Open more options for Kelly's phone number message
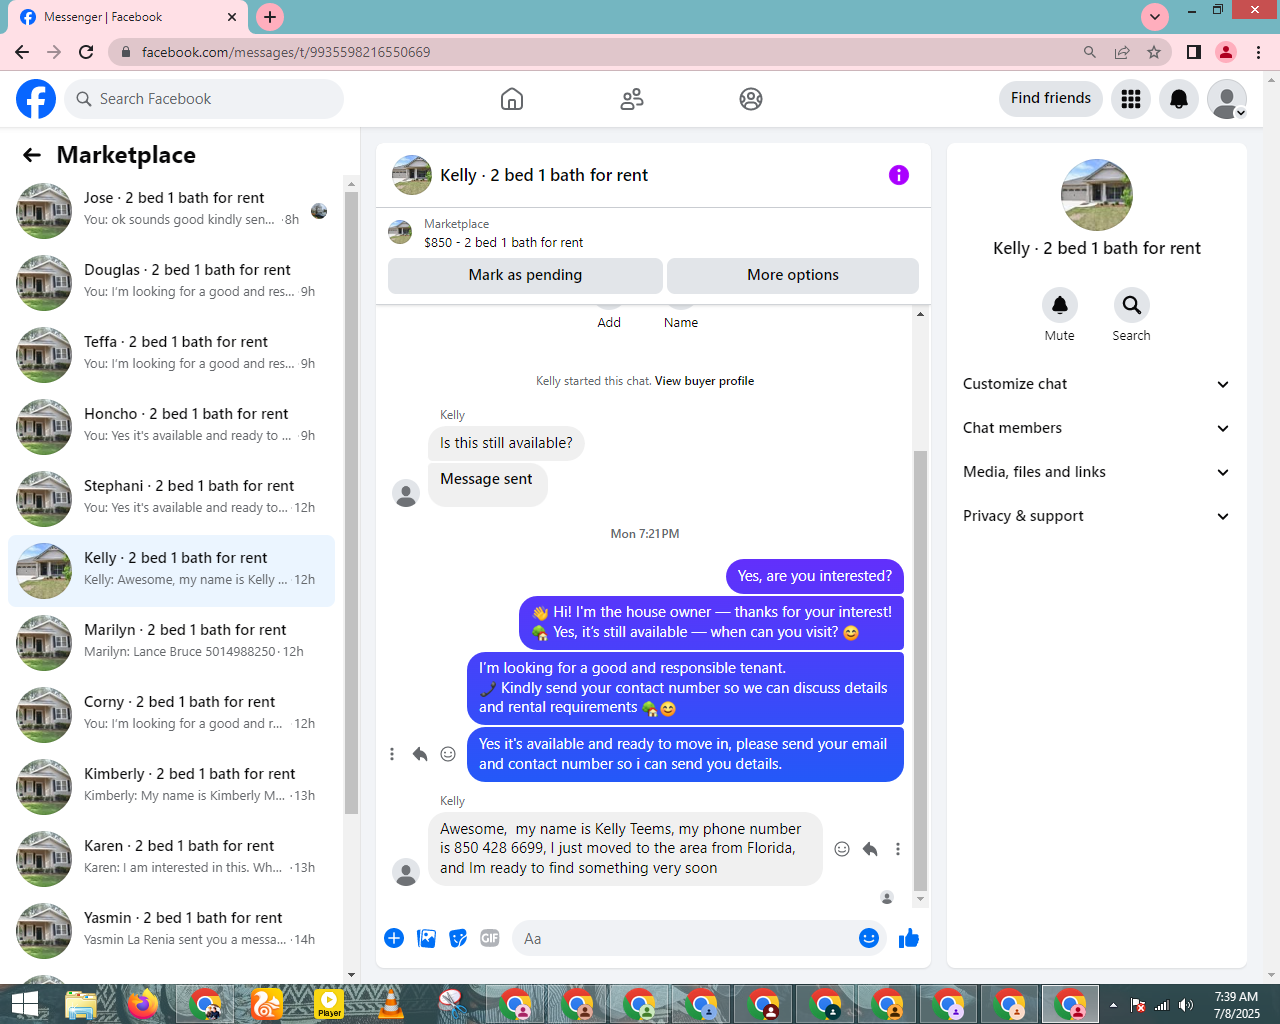Image resolution: width=1280 pixels, height=1024 pixels. (898, 849)
